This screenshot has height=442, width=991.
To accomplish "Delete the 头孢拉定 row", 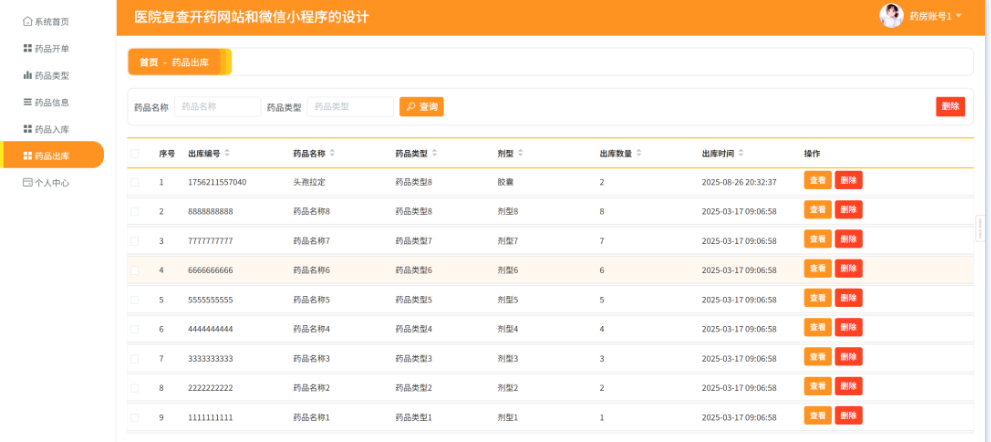I will tap(848, 180).
